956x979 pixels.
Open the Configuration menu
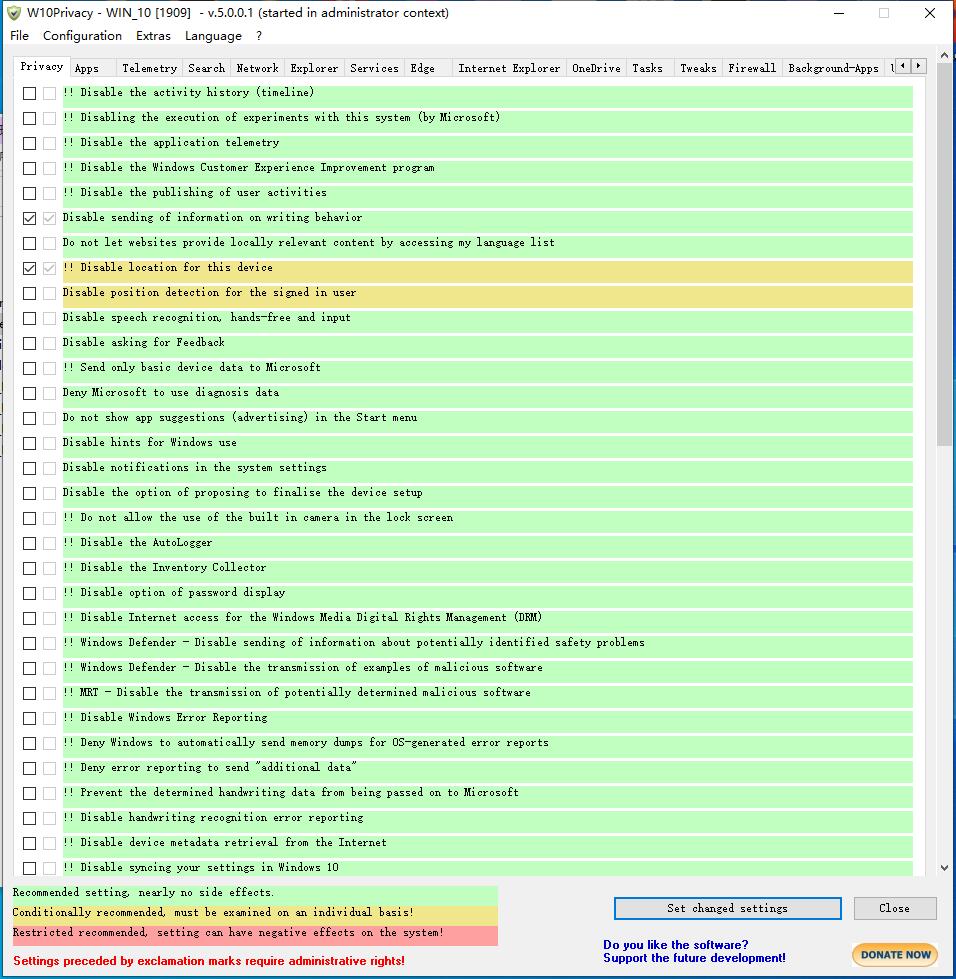click(82, 35)
